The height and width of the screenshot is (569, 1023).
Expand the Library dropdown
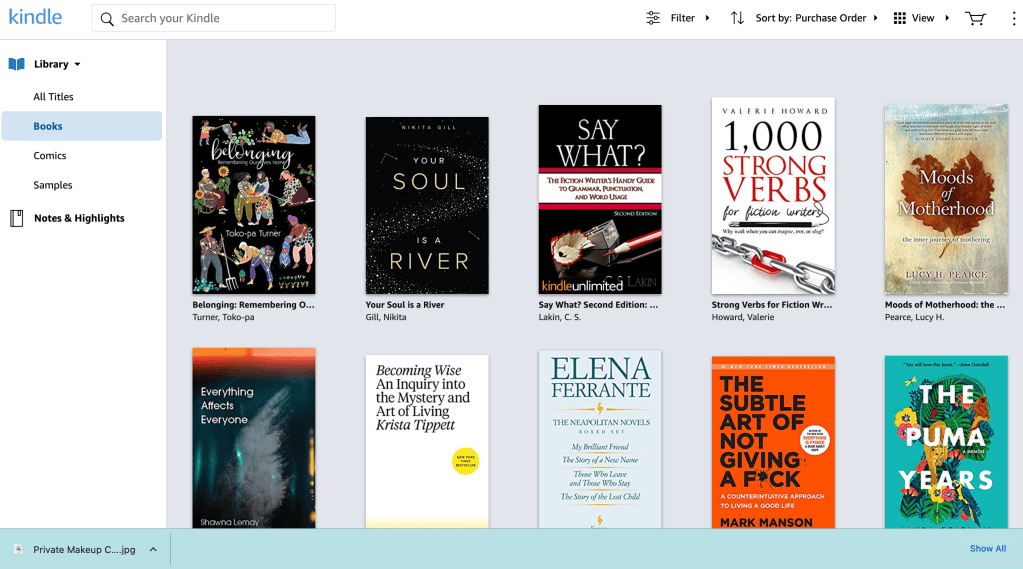click(x=77, y=65)
